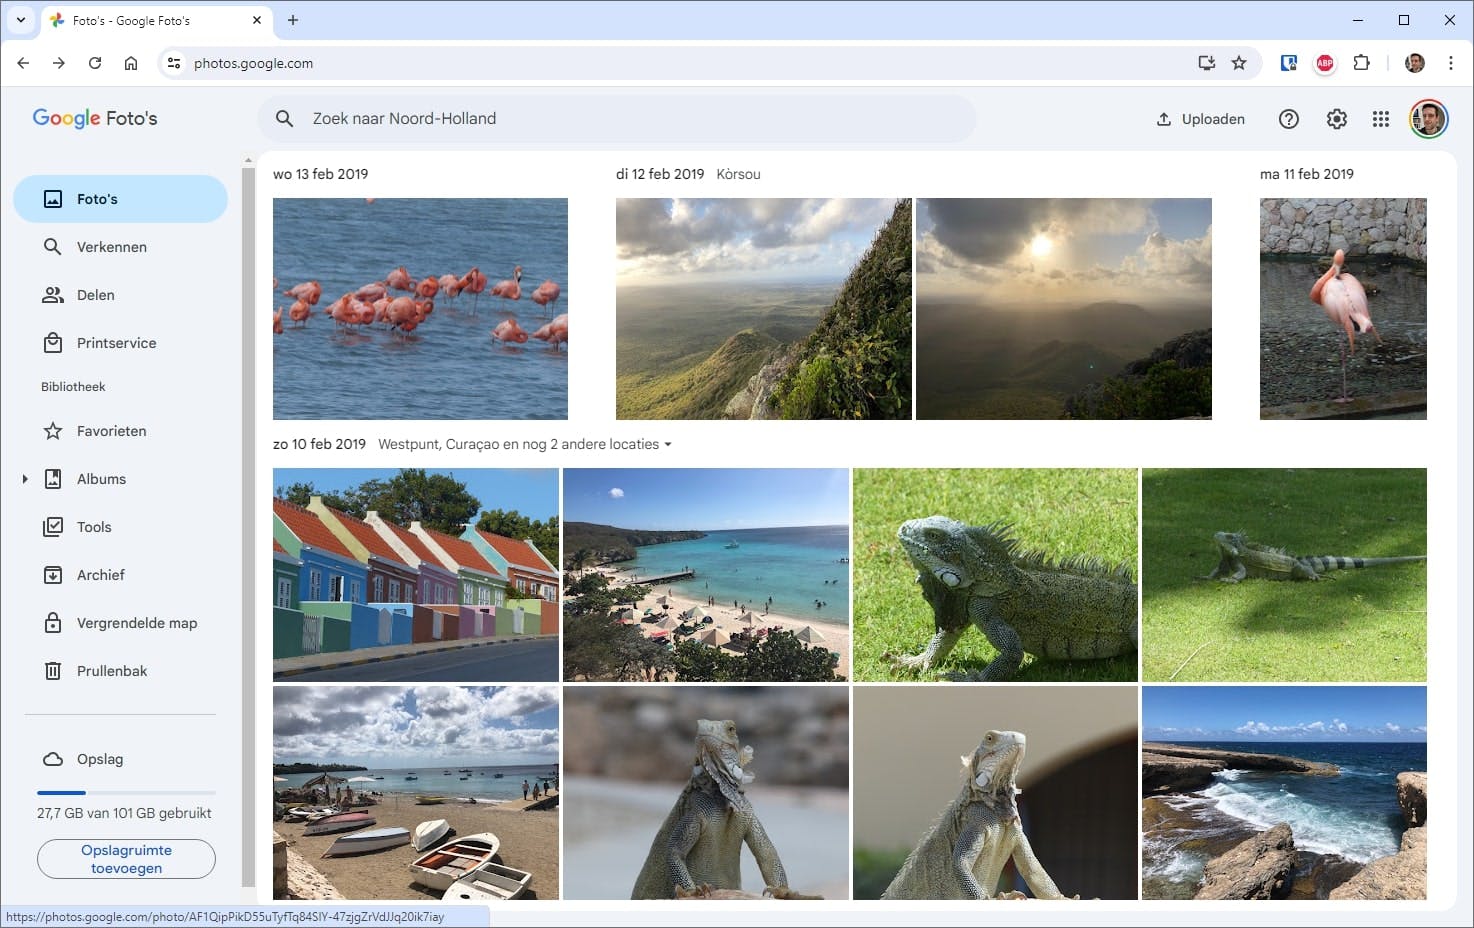Open the Google apps grid icon
Image resolution: width=1474 pixels, height=928 pixels.
[1381, 119]
